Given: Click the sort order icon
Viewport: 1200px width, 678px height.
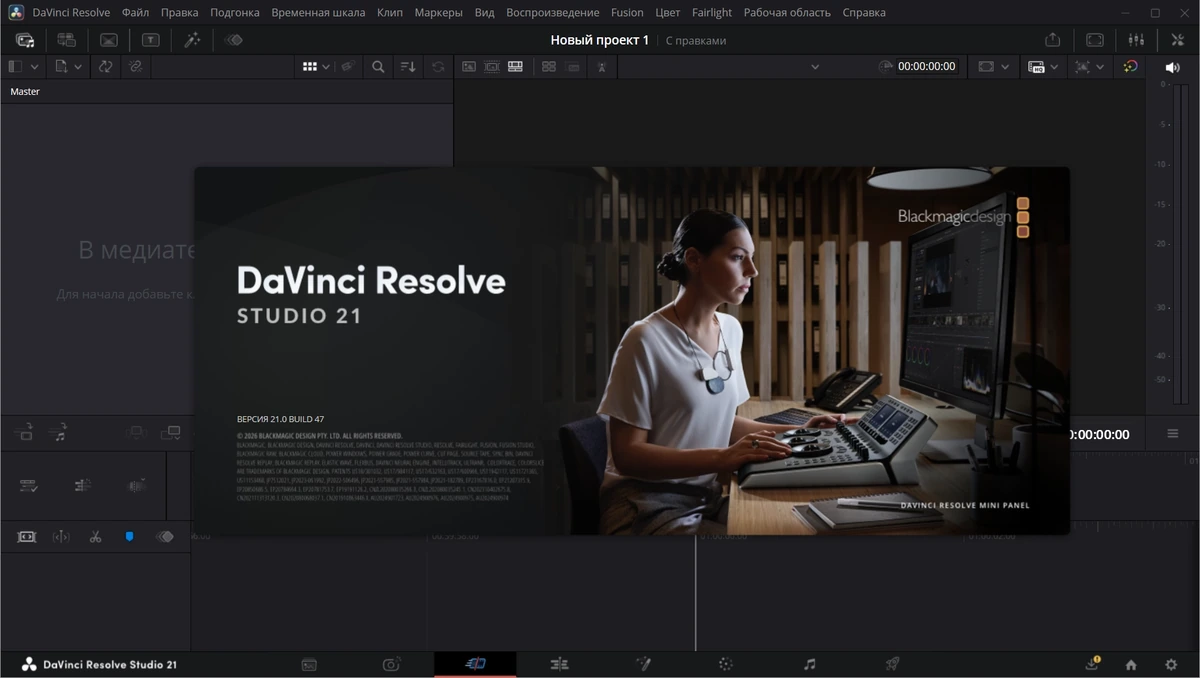Looking at the screenshot, I should 408,66.
